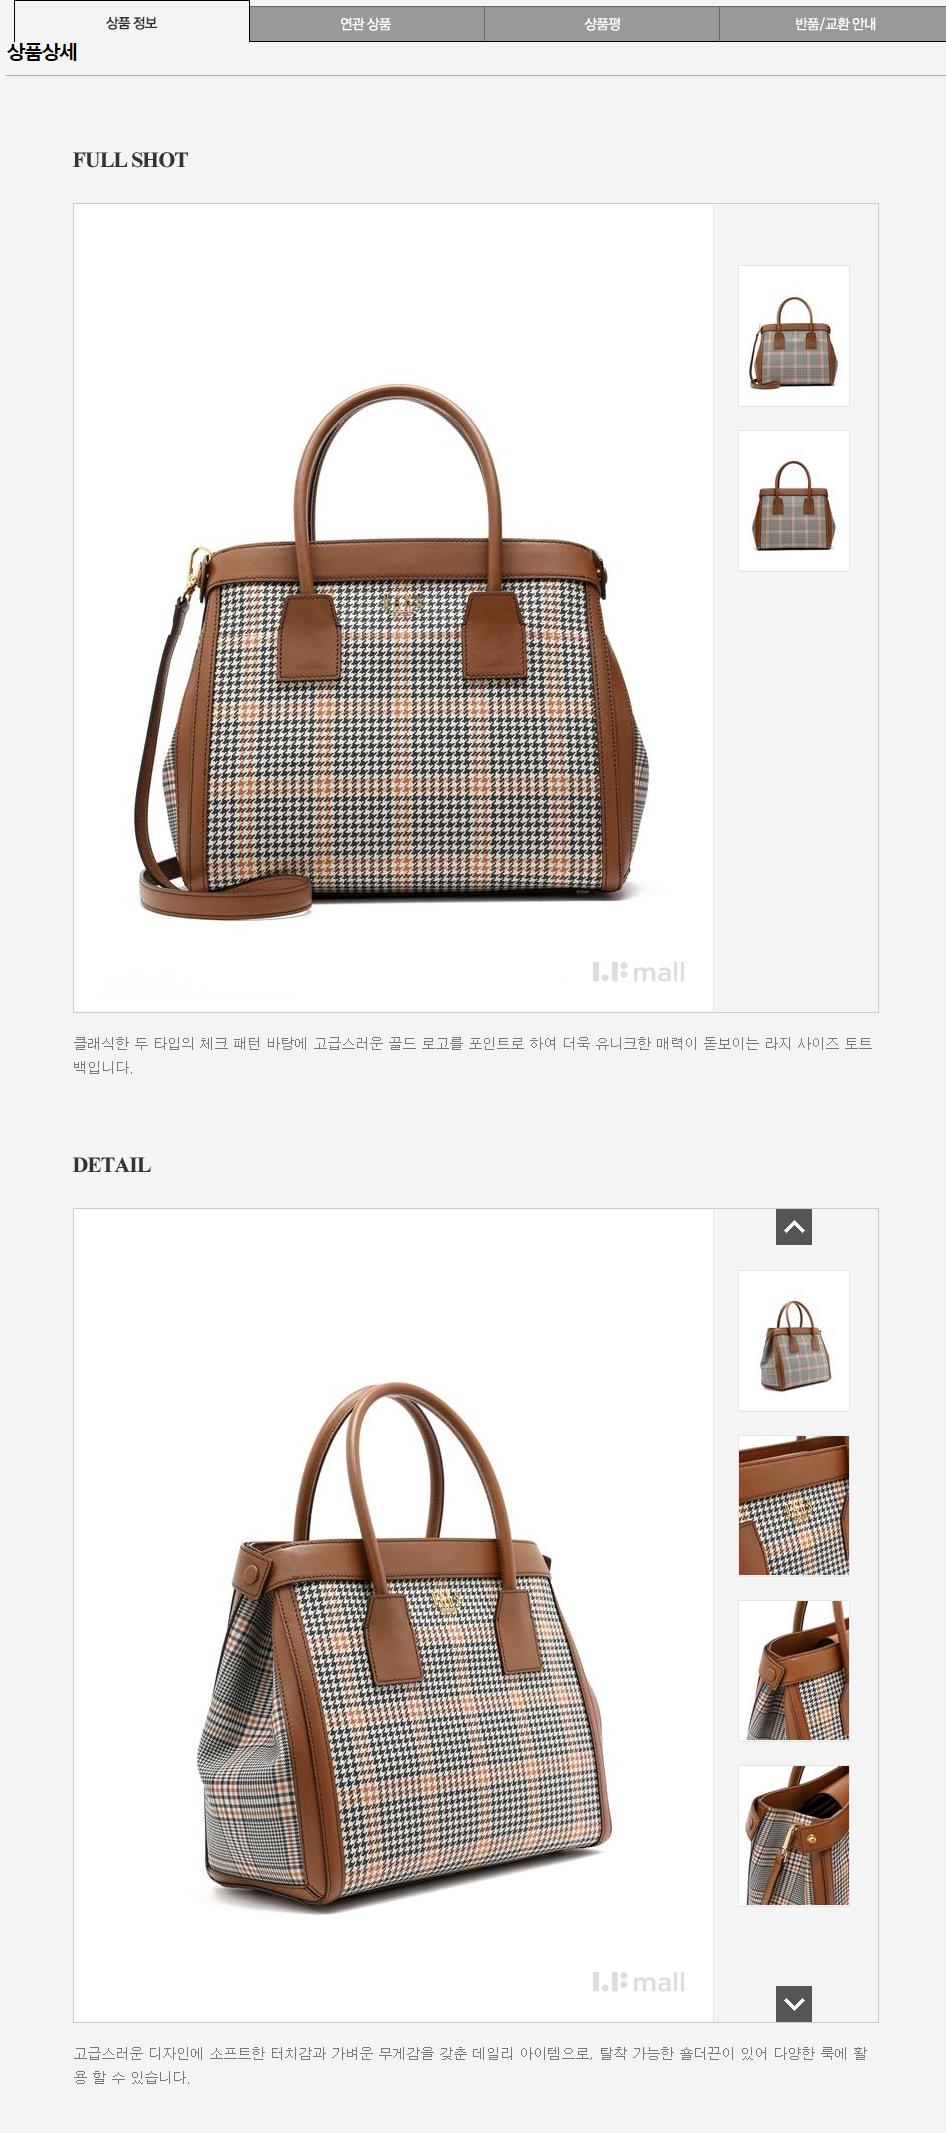Select the side snap button close-up thumbnail
The width and height of the screenshot is (946, 2133).
pos(794,1670)
